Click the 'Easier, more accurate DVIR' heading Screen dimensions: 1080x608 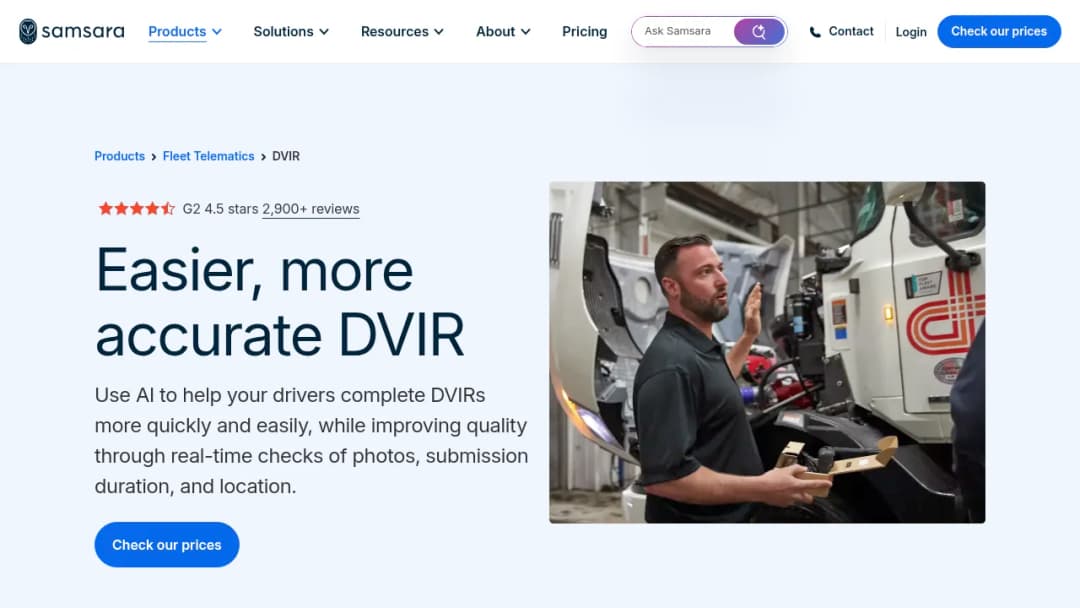[280, 302]
